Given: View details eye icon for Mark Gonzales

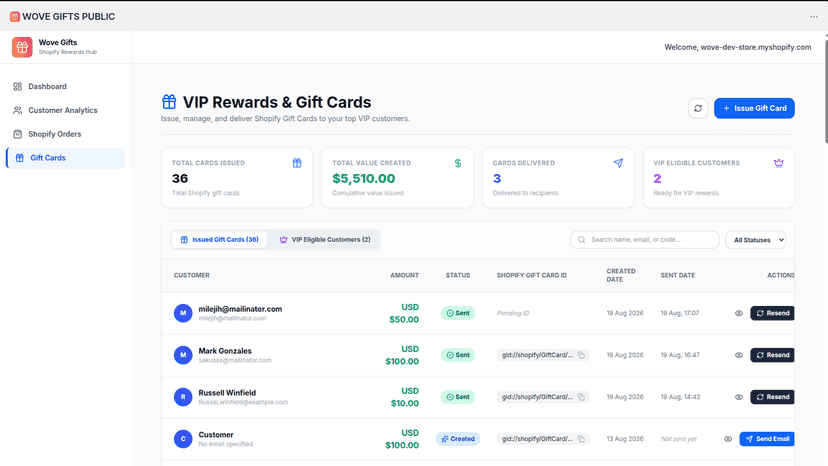Looking at the screenshot, I should coord(739,355).
